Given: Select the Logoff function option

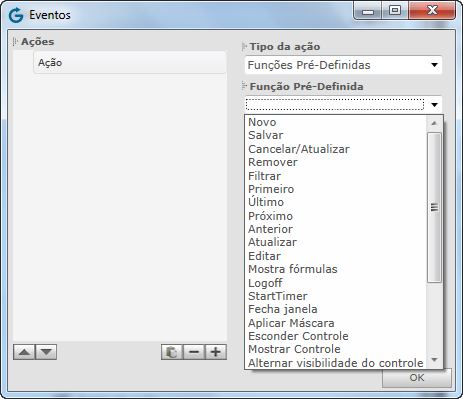Looking at the screenshot, I should point(265,283).
